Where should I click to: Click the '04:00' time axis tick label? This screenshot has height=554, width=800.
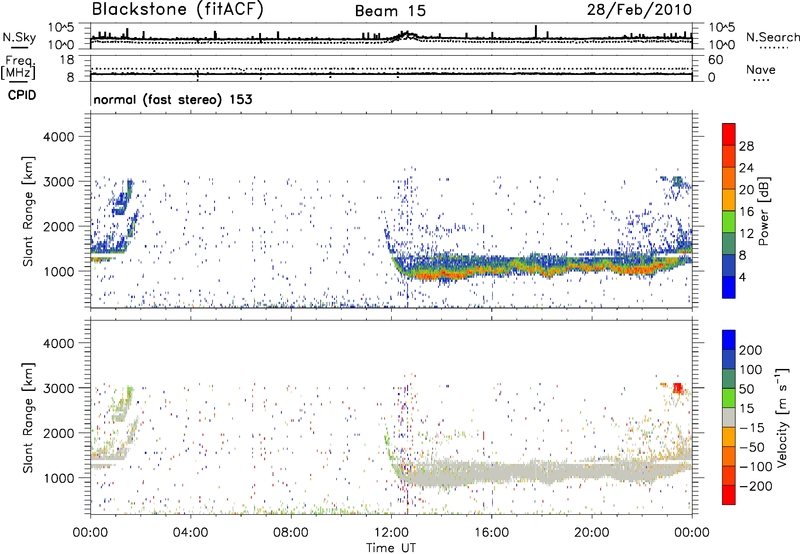point(191,533)
